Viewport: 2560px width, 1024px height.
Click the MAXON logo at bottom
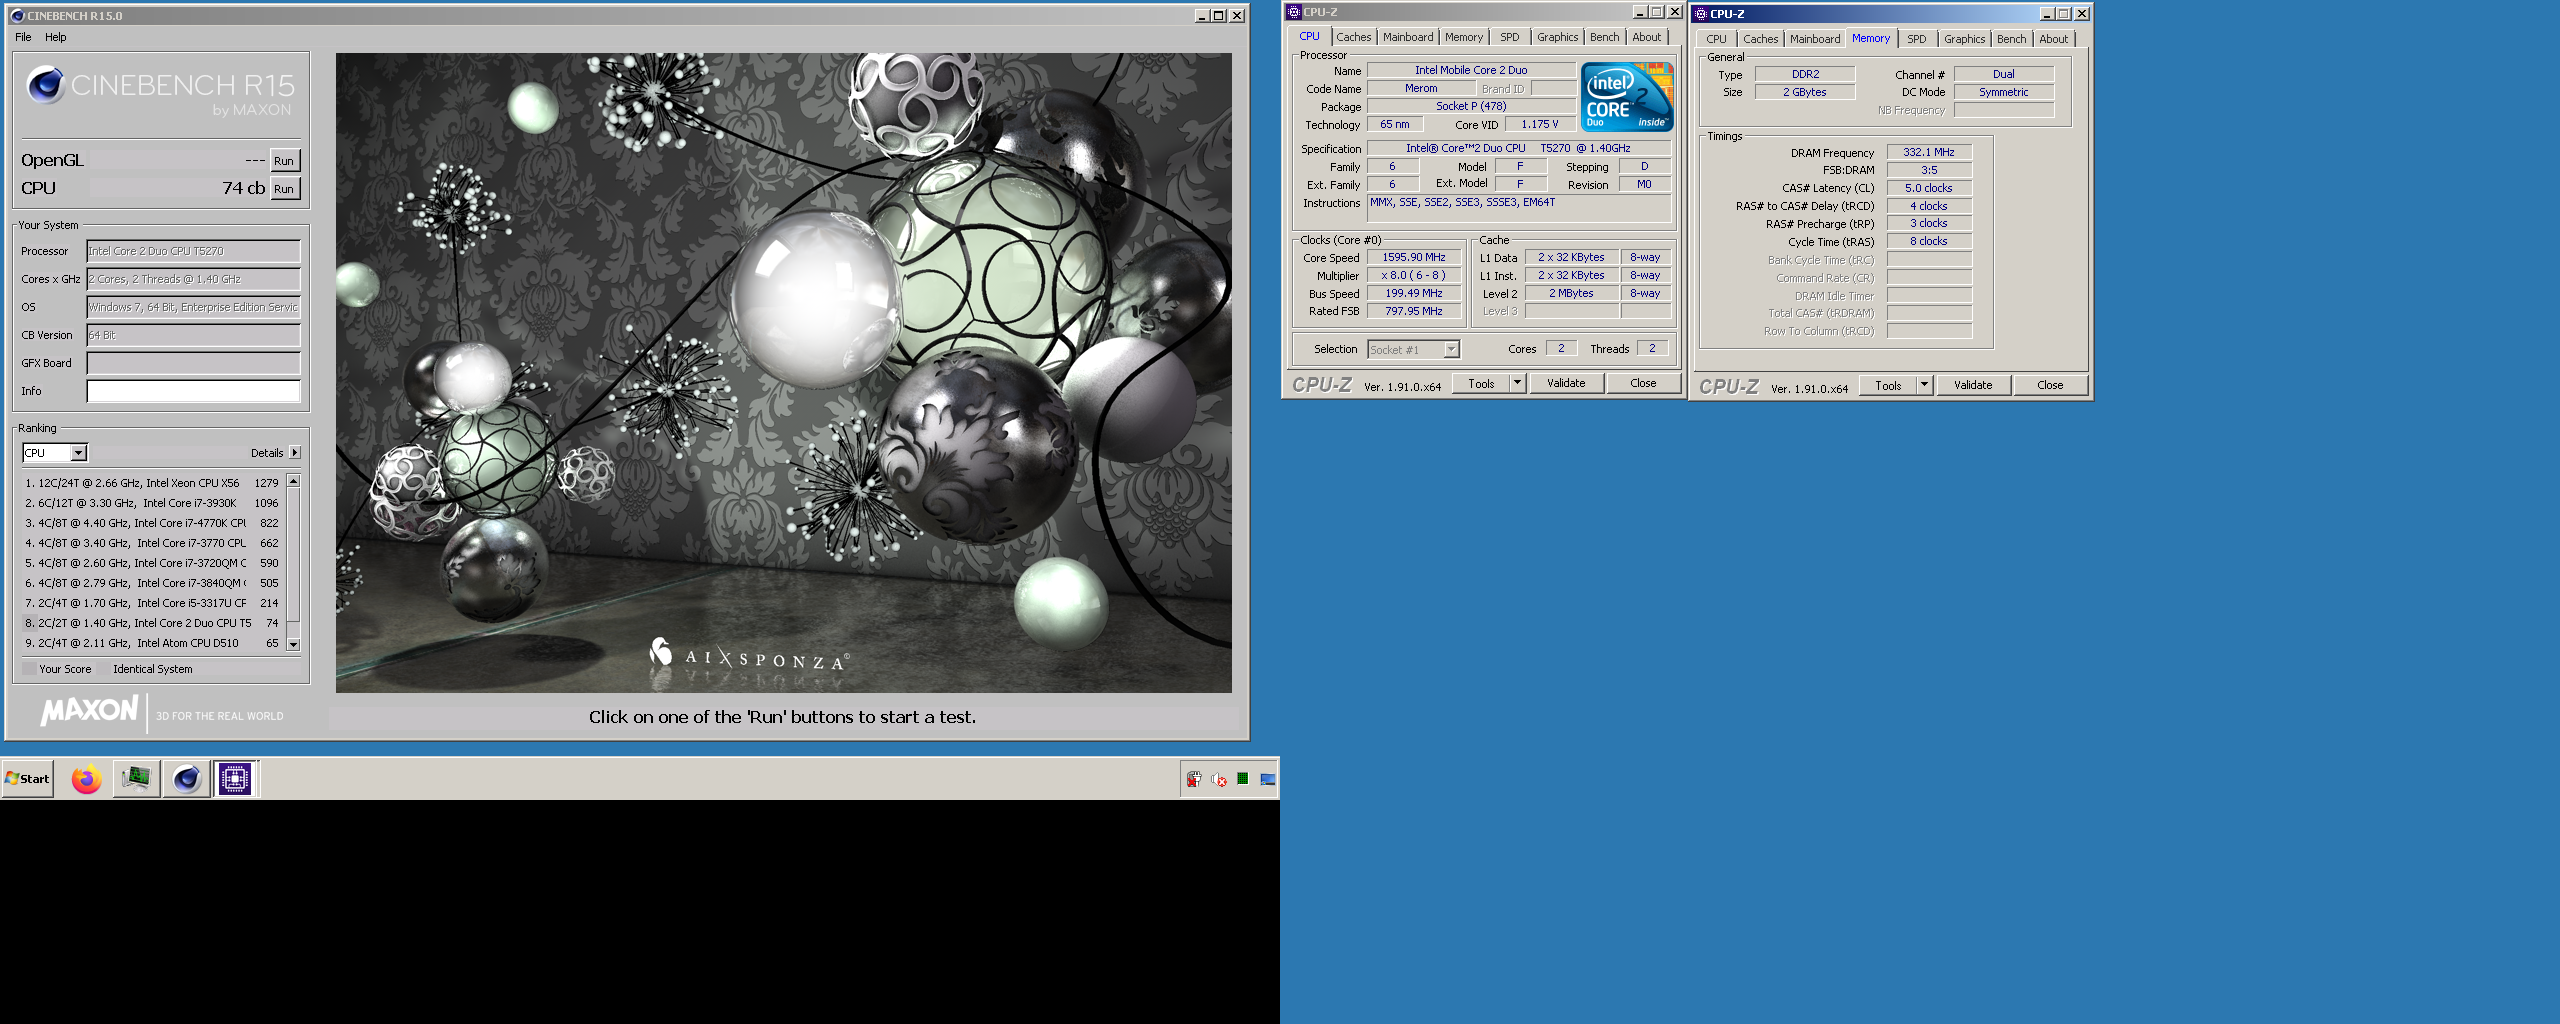tap(90, 711)
